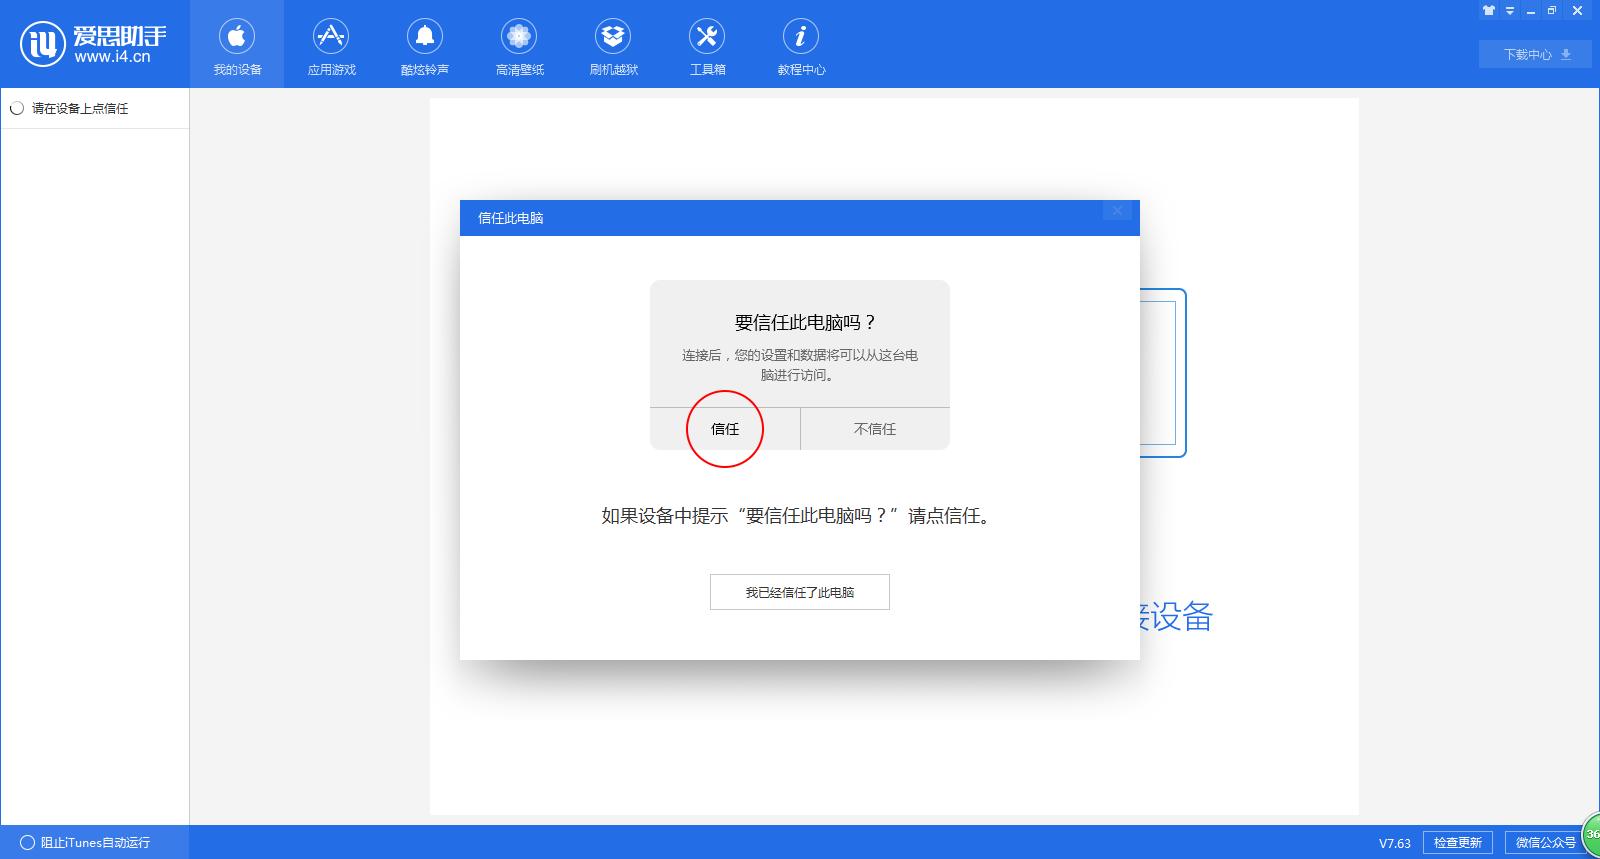
Task: Select 请在设备上点信任 in the sidebar
Action: tap(95, 108)
